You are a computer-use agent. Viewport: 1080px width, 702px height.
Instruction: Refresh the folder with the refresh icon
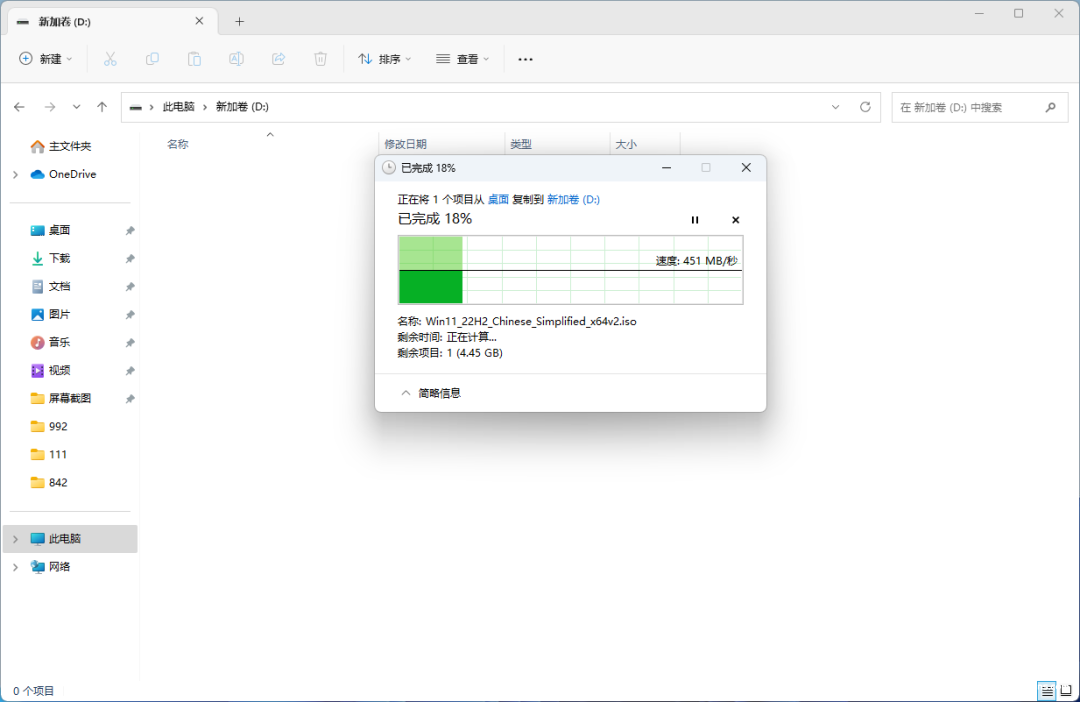point(864,107)
